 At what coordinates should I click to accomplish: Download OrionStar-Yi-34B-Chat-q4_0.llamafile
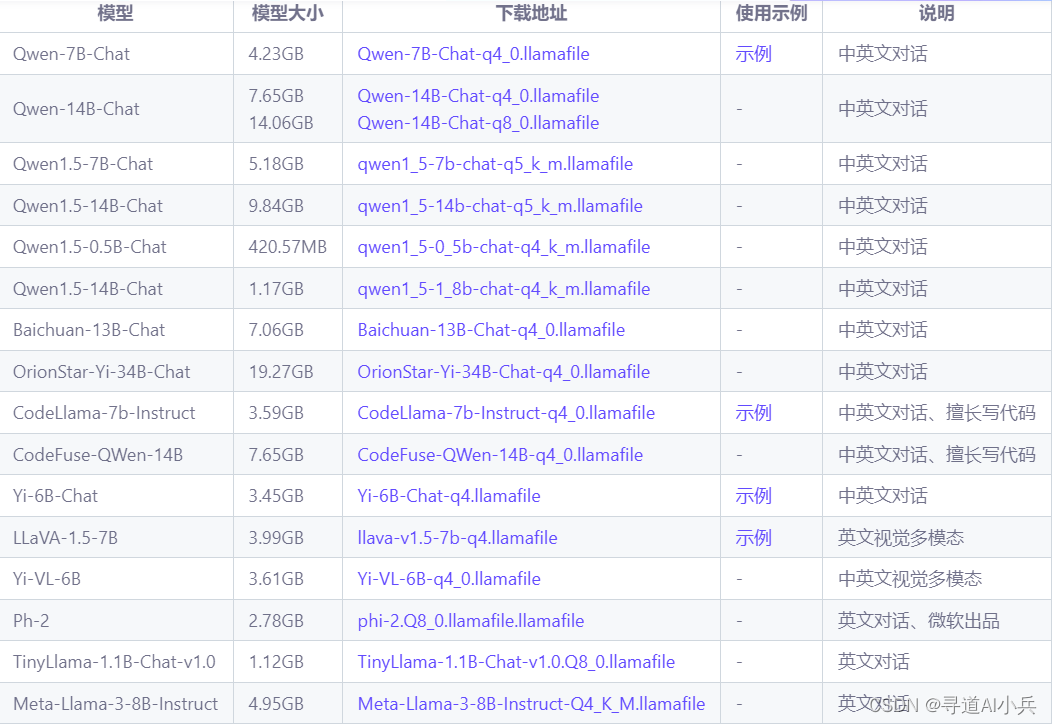click(503, 372)
